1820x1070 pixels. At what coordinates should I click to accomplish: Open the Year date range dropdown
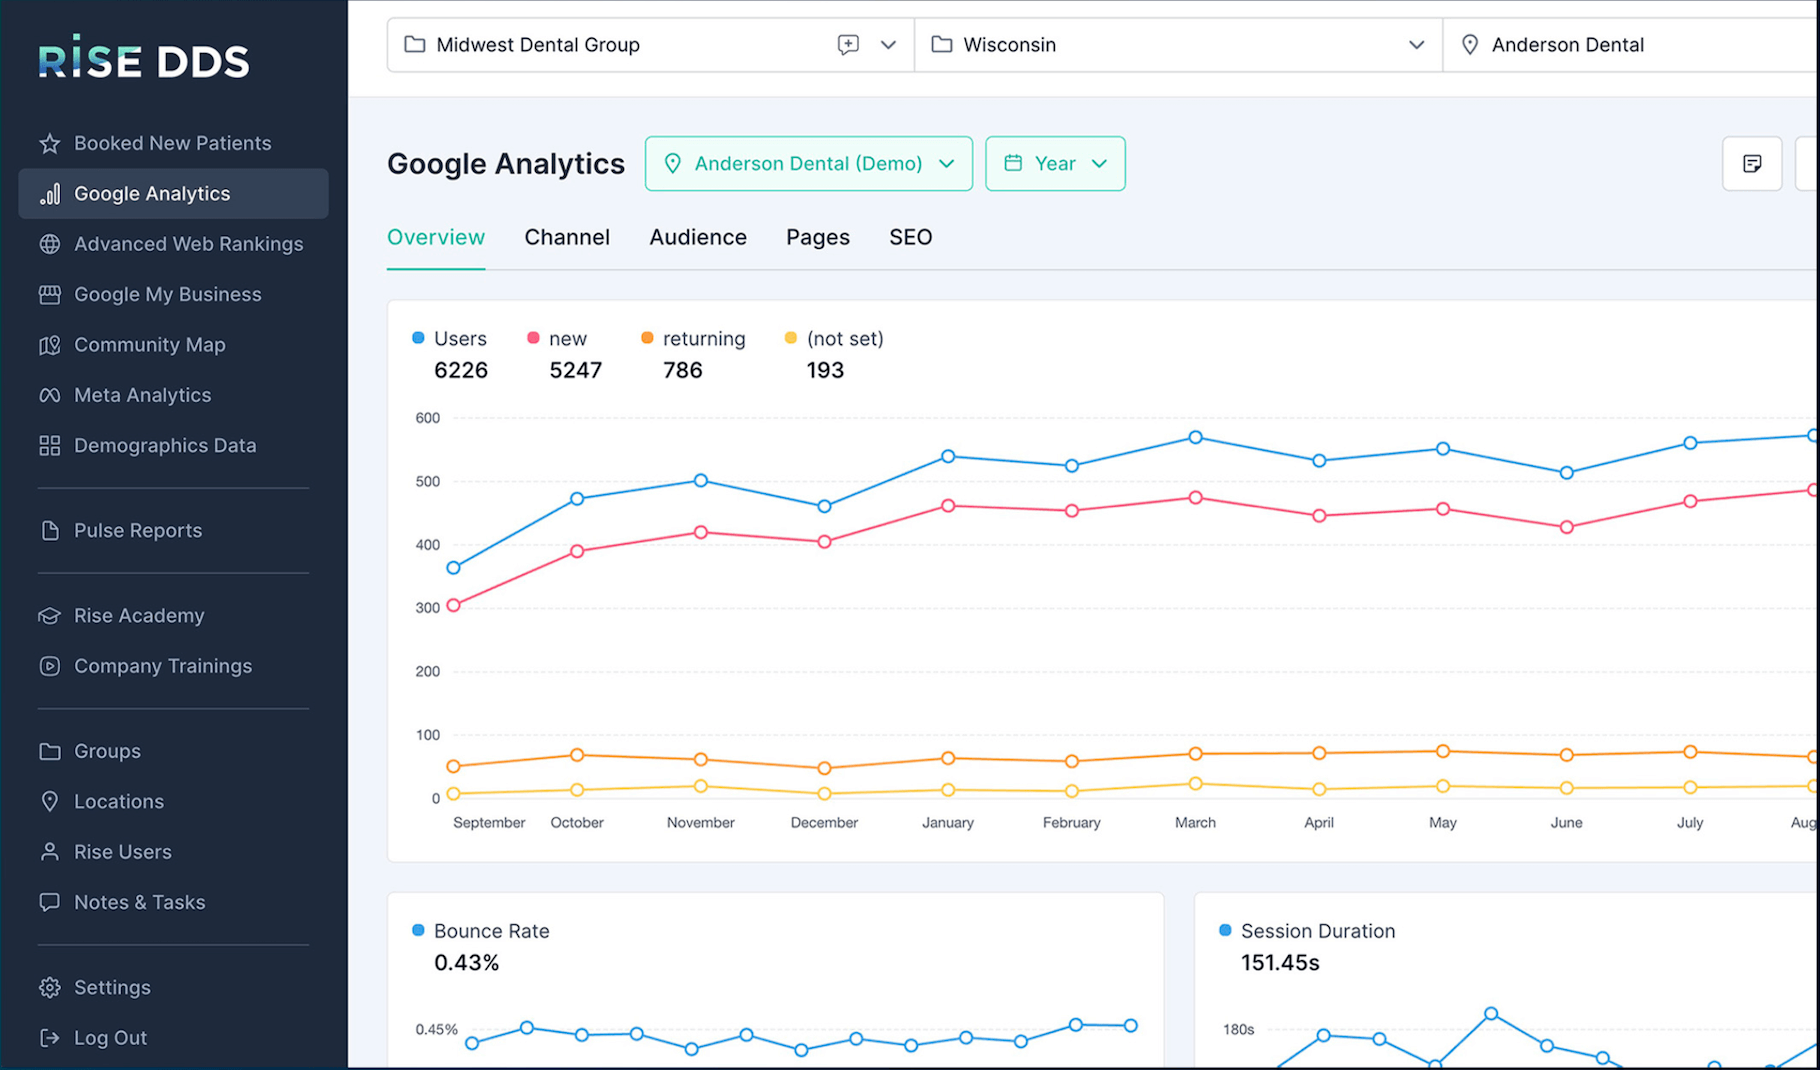(1055, 164)
